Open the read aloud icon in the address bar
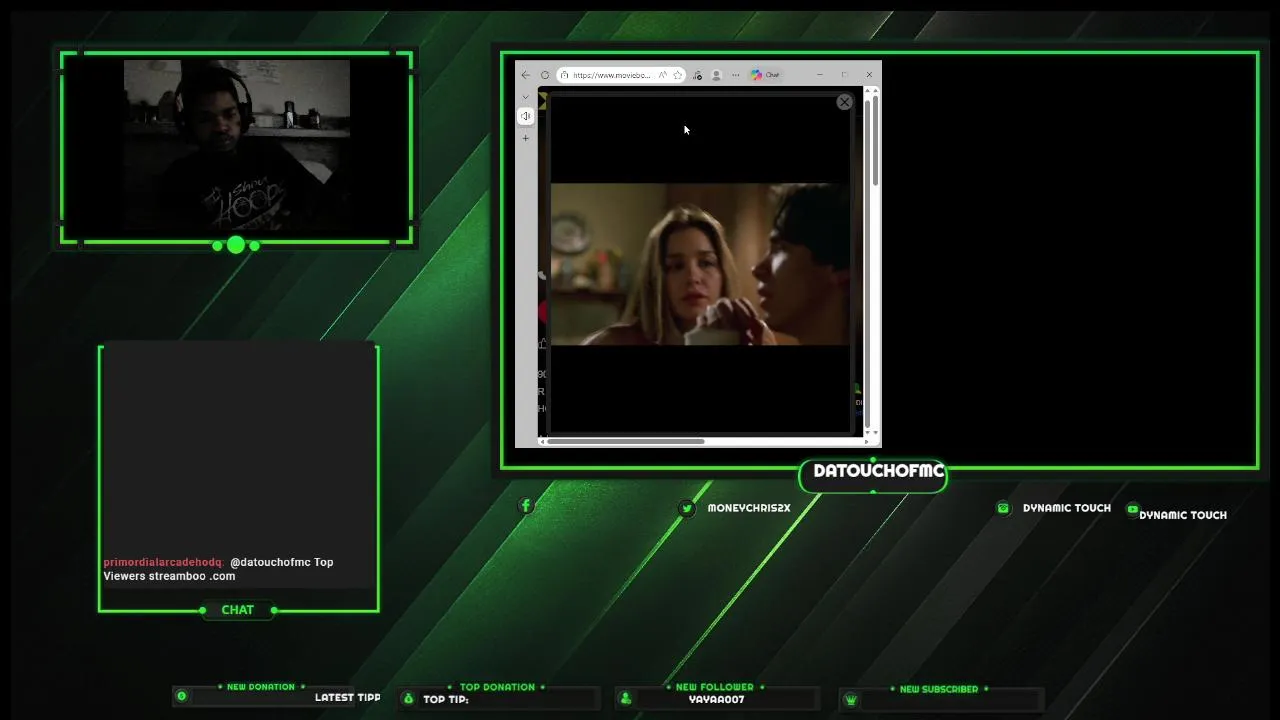 point(663,75)
